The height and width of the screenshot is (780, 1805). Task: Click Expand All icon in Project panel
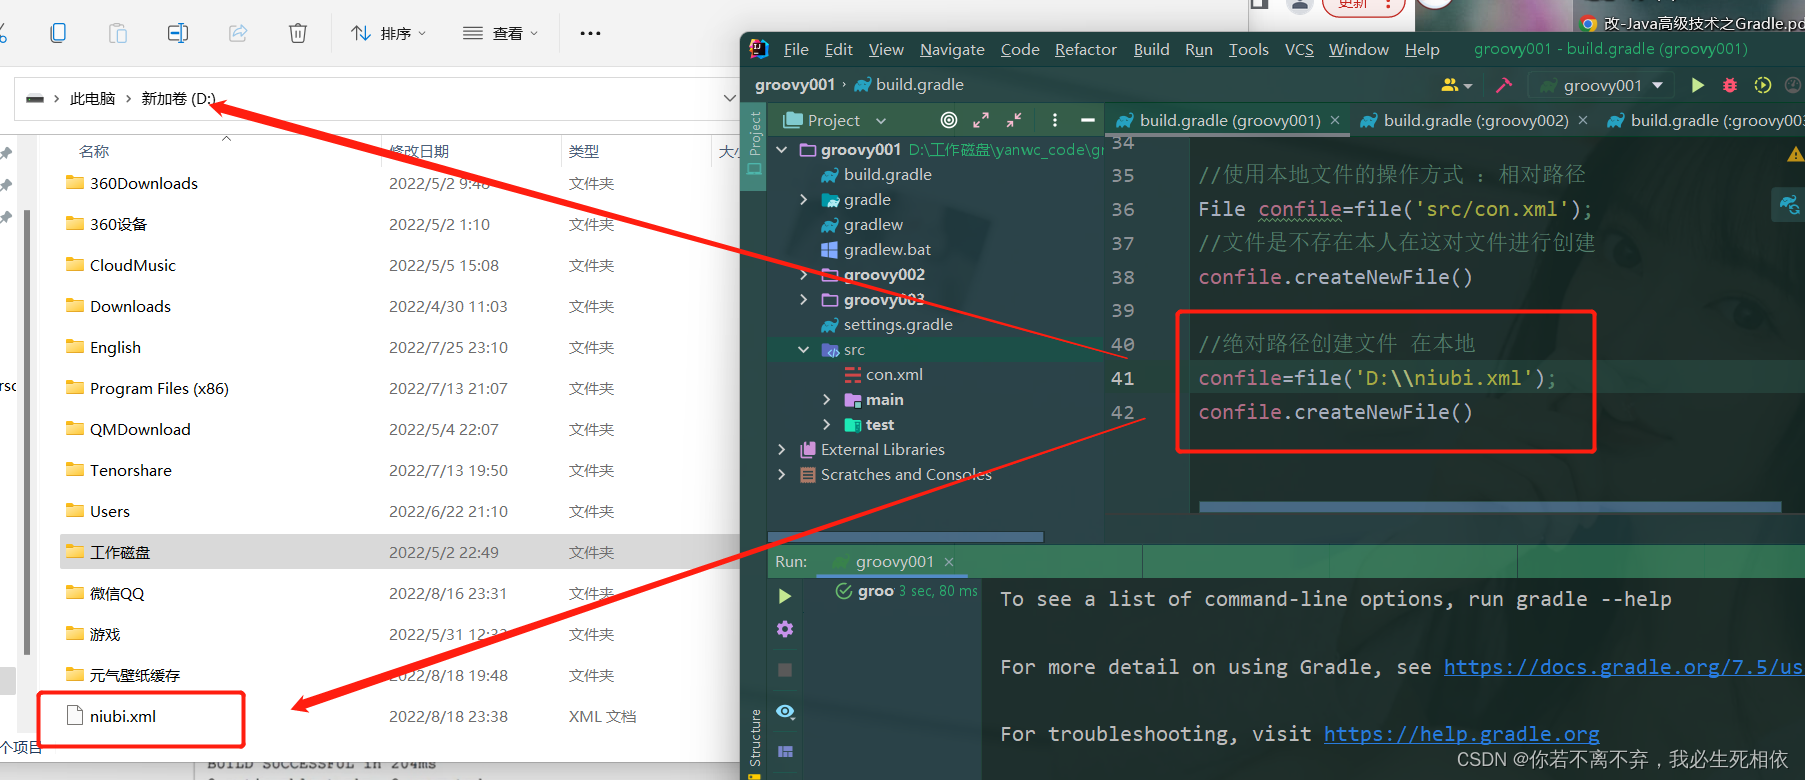tap(981, 120)
